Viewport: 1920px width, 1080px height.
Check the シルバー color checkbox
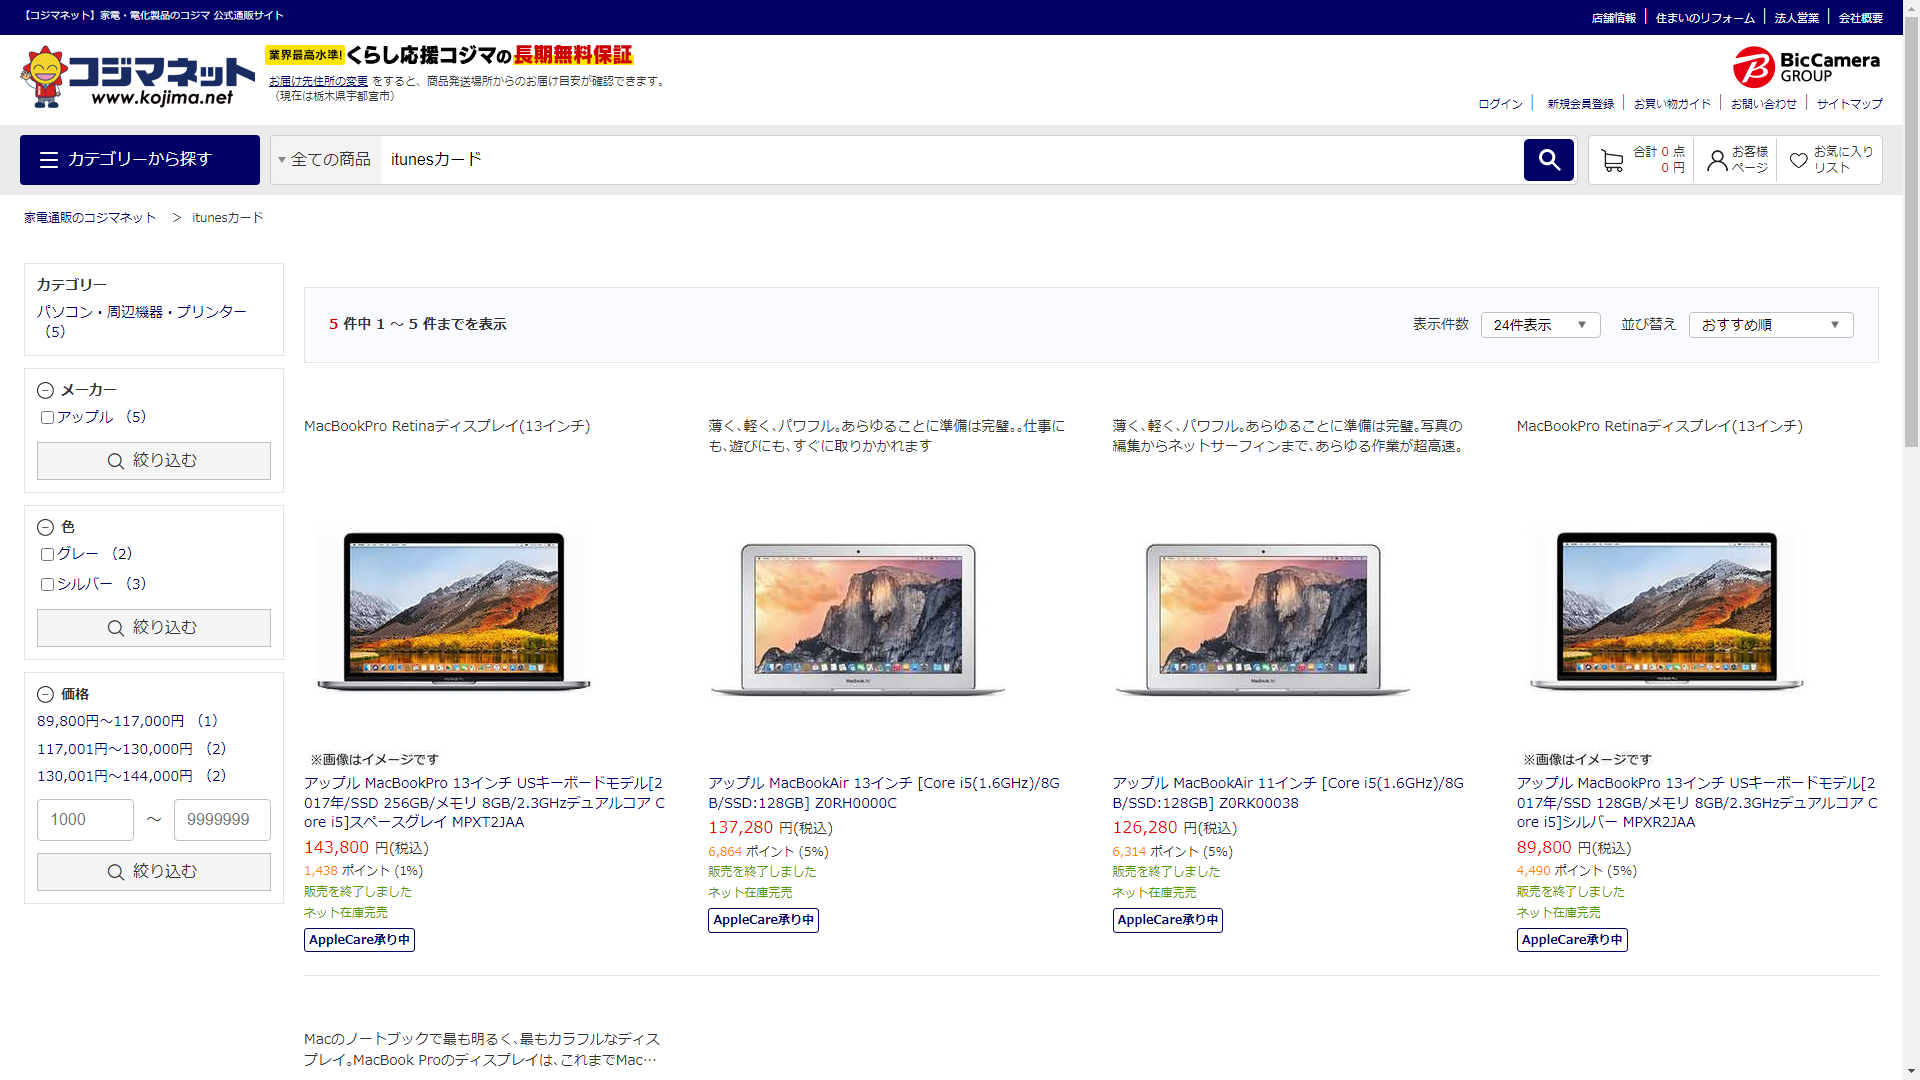[x=47, y=585]
